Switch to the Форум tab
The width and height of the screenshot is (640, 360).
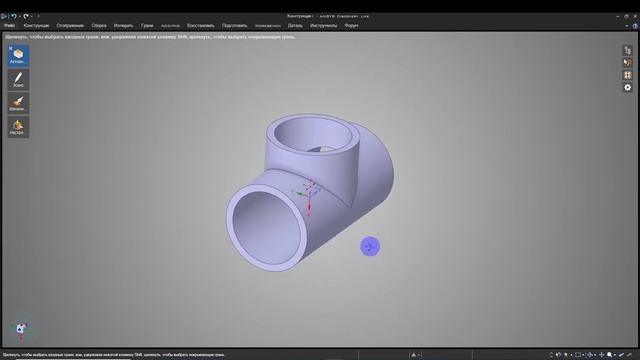[x=351, y=25]
